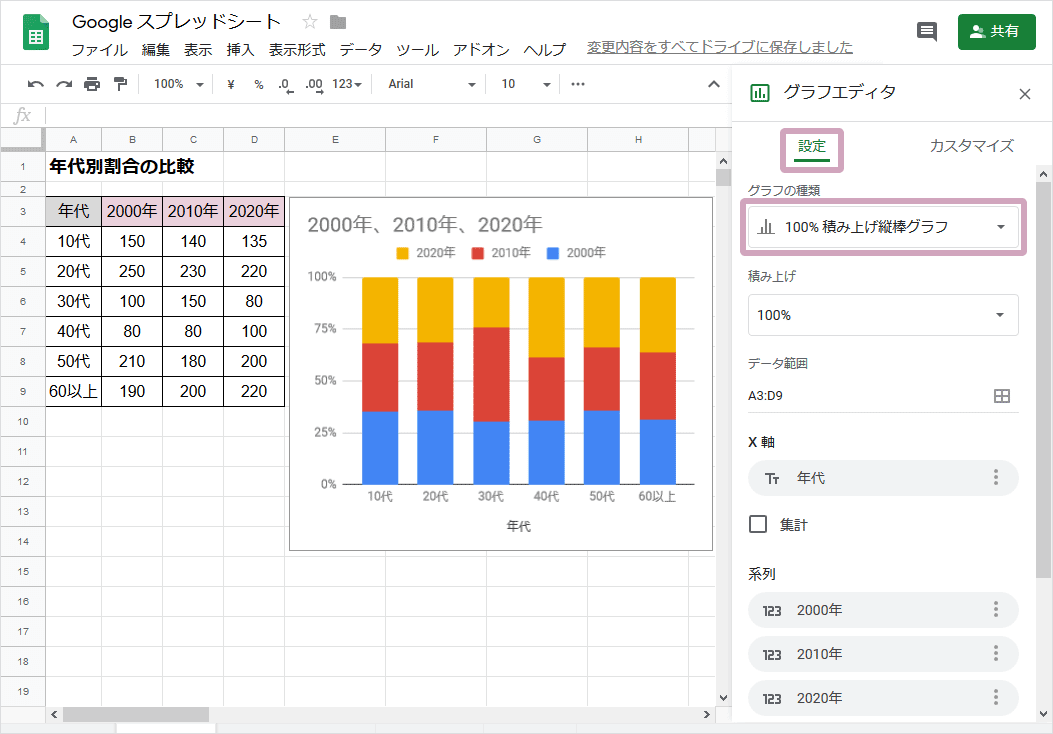The image size is (1053, 734).
Task: Click the redo arrow in the toolbar
Action: coord(64,84)
